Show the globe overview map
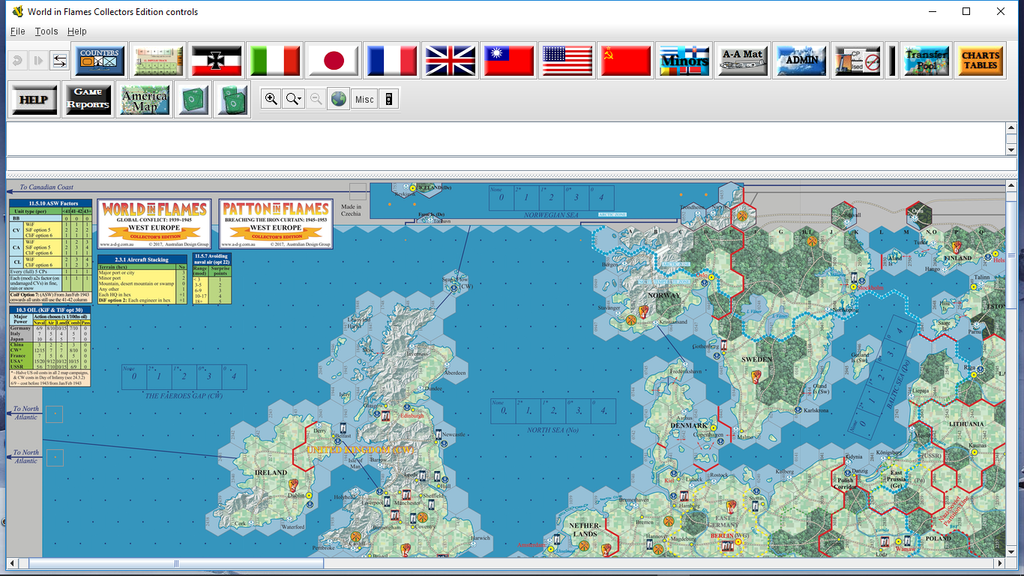This screenshot has height=576, width=1024. point(338,99)
